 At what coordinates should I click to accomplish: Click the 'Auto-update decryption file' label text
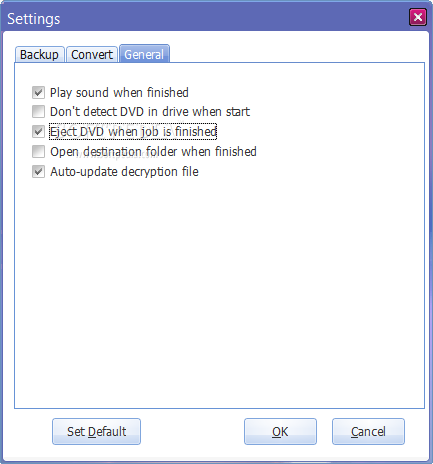[x=124, y=172]
